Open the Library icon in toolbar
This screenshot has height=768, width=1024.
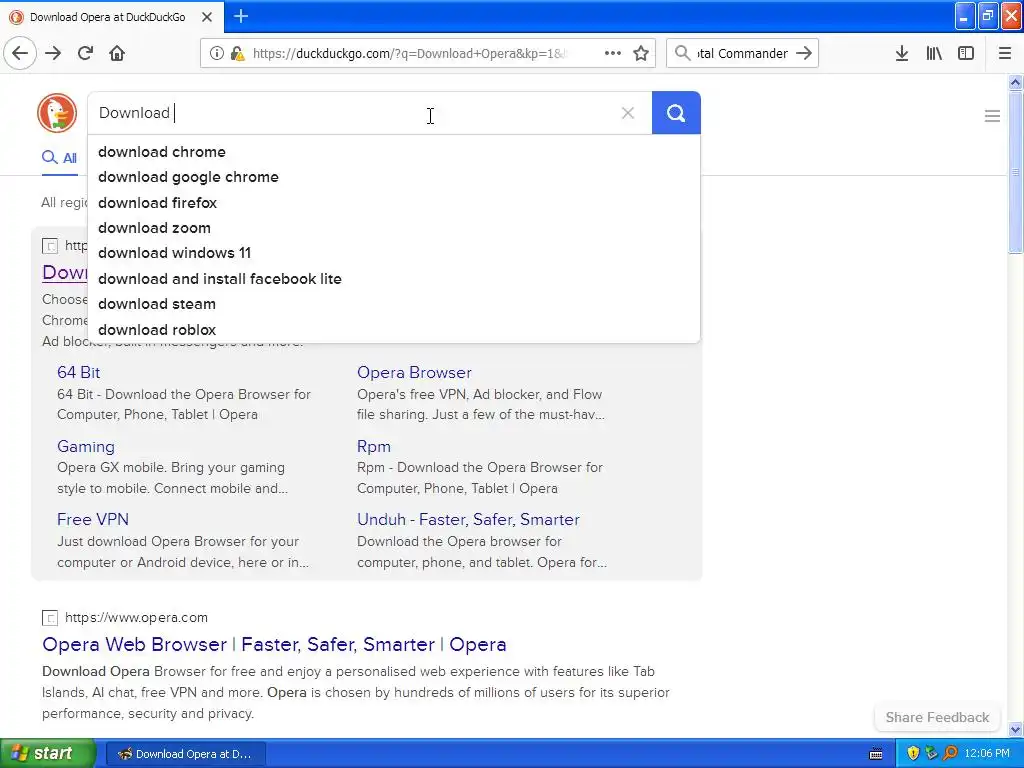934,54
